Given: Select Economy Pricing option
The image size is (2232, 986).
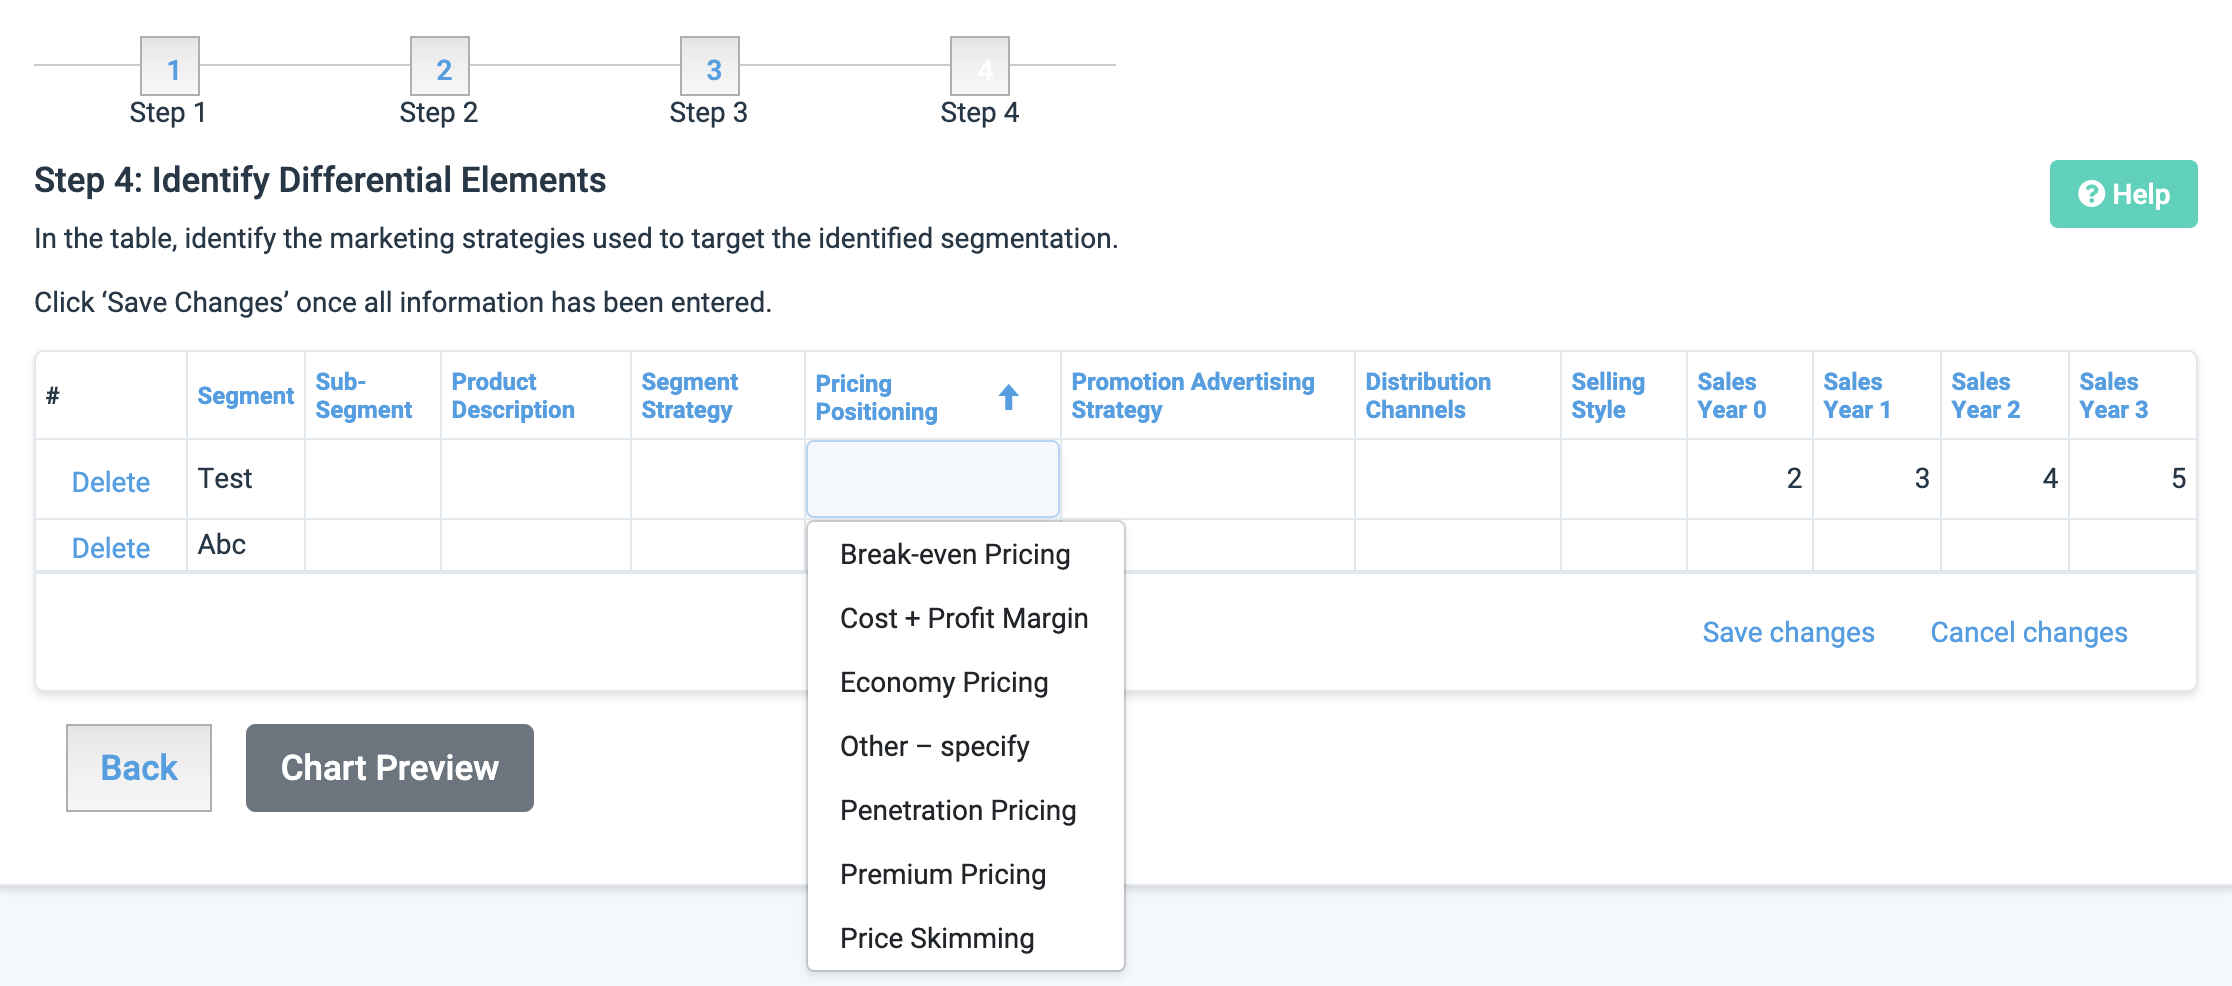Looking at the screenshot, I should tap(966, 682).
